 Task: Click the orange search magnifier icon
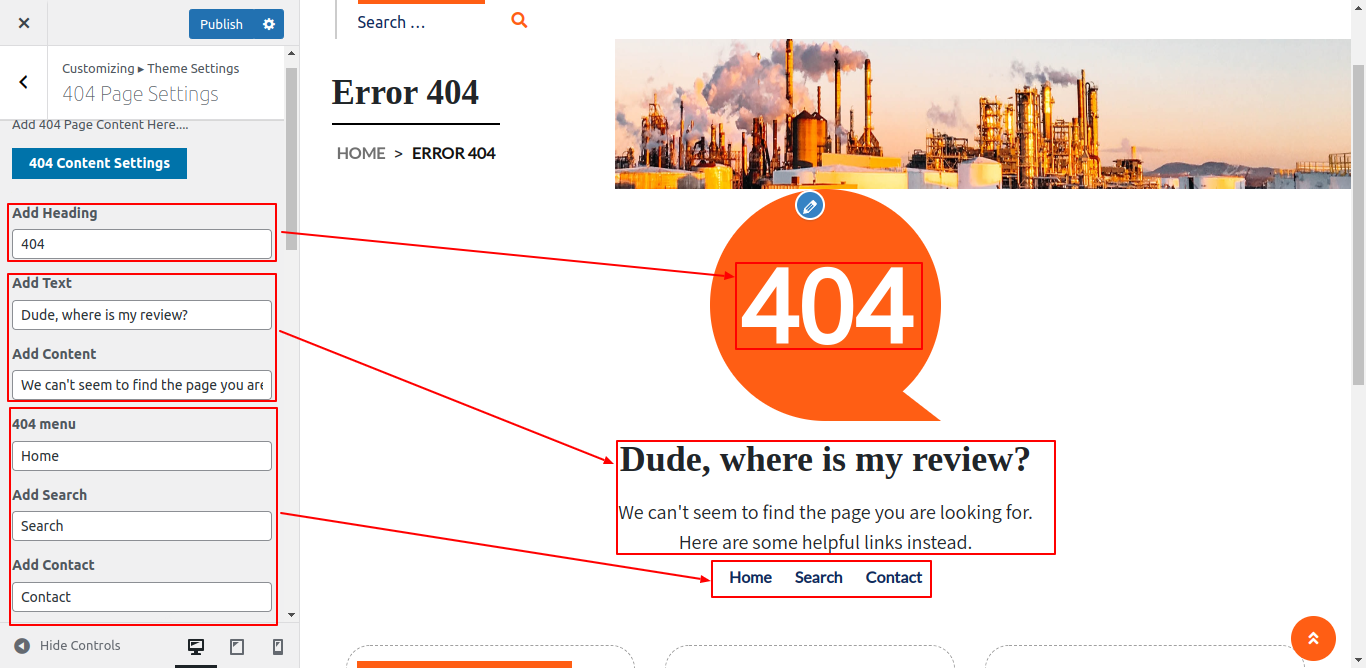(519, 20)
